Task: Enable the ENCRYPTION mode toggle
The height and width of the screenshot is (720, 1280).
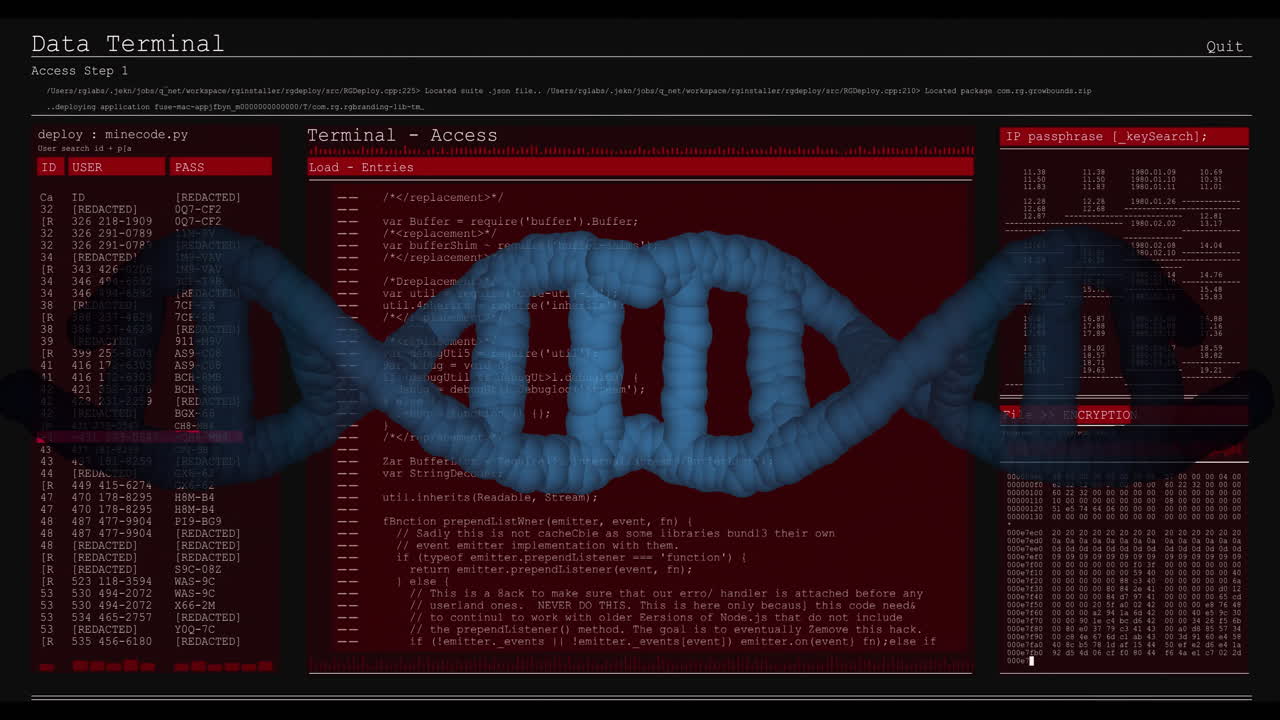Action: pyautogui.click(x=1102, y=415)
